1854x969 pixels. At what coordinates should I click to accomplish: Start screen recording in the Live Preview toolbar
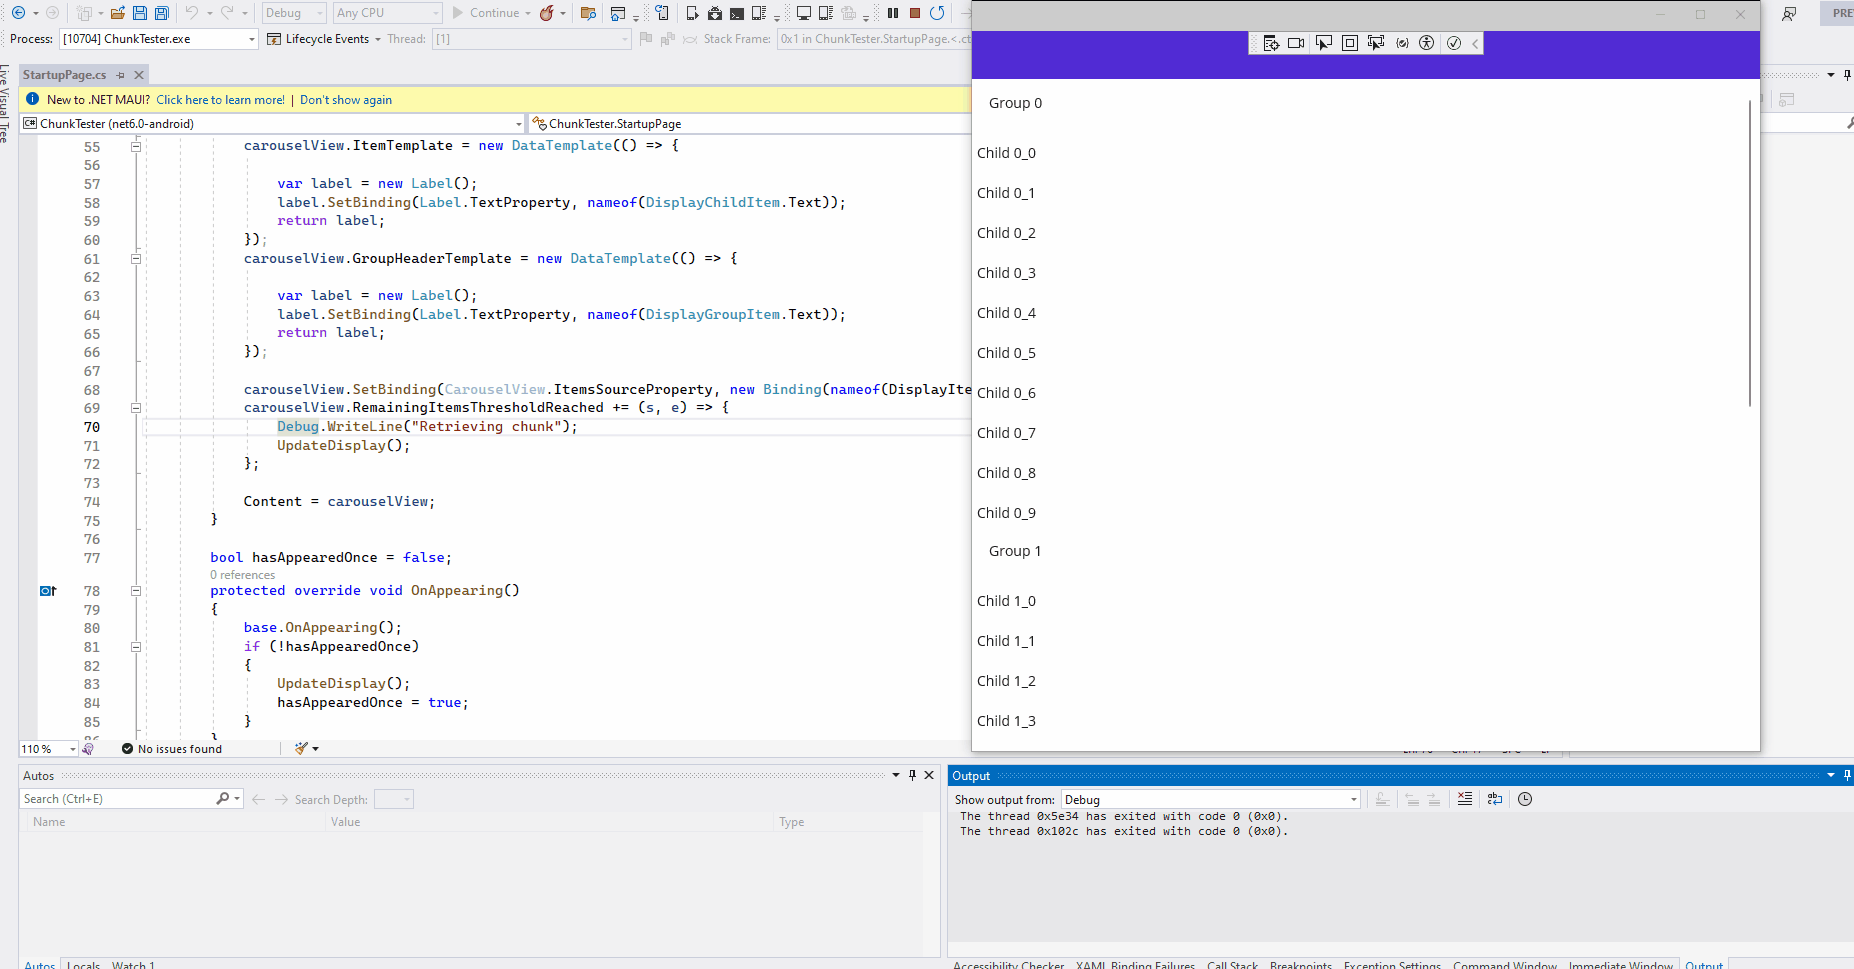1296,43
